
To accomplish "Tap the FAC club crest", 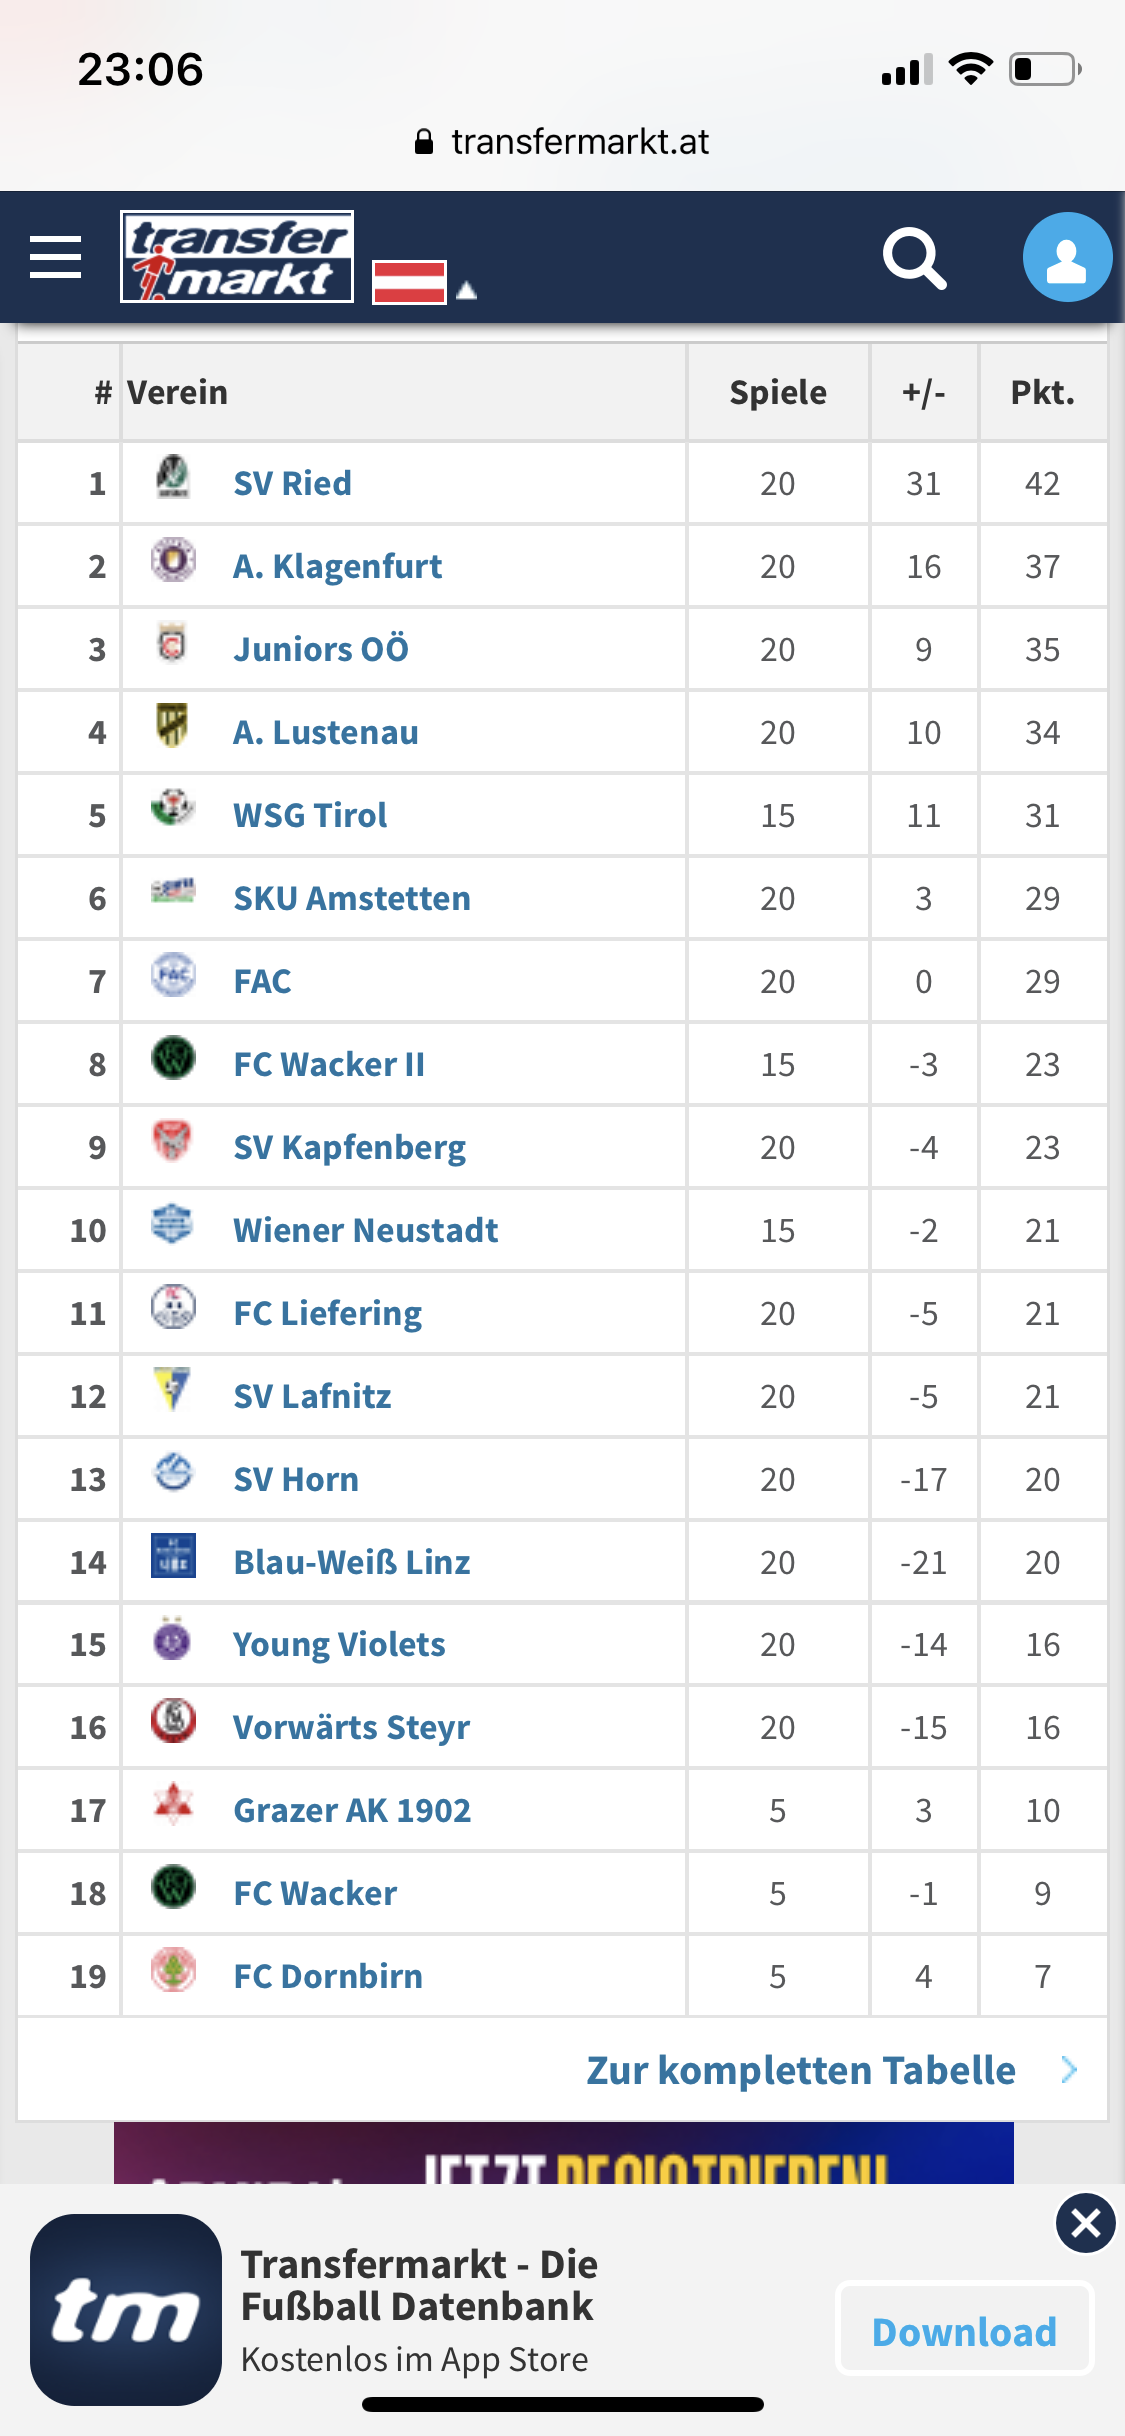I will pos(173,975).
